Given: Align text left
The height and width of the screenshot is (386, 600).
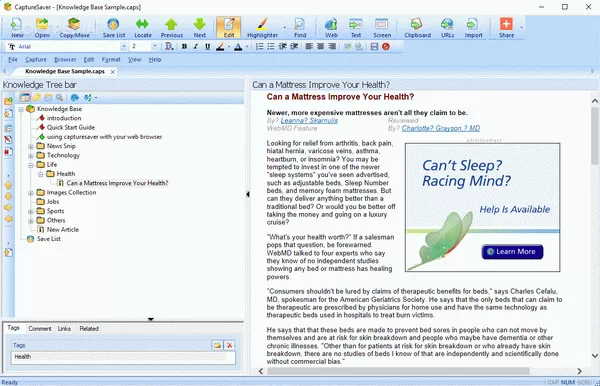Looking at the screenshot, I should 309,47.
